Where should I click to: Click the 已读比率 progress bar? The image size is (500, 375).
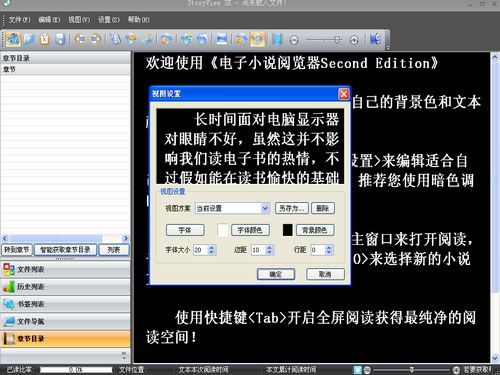click(x=76, y=370)
